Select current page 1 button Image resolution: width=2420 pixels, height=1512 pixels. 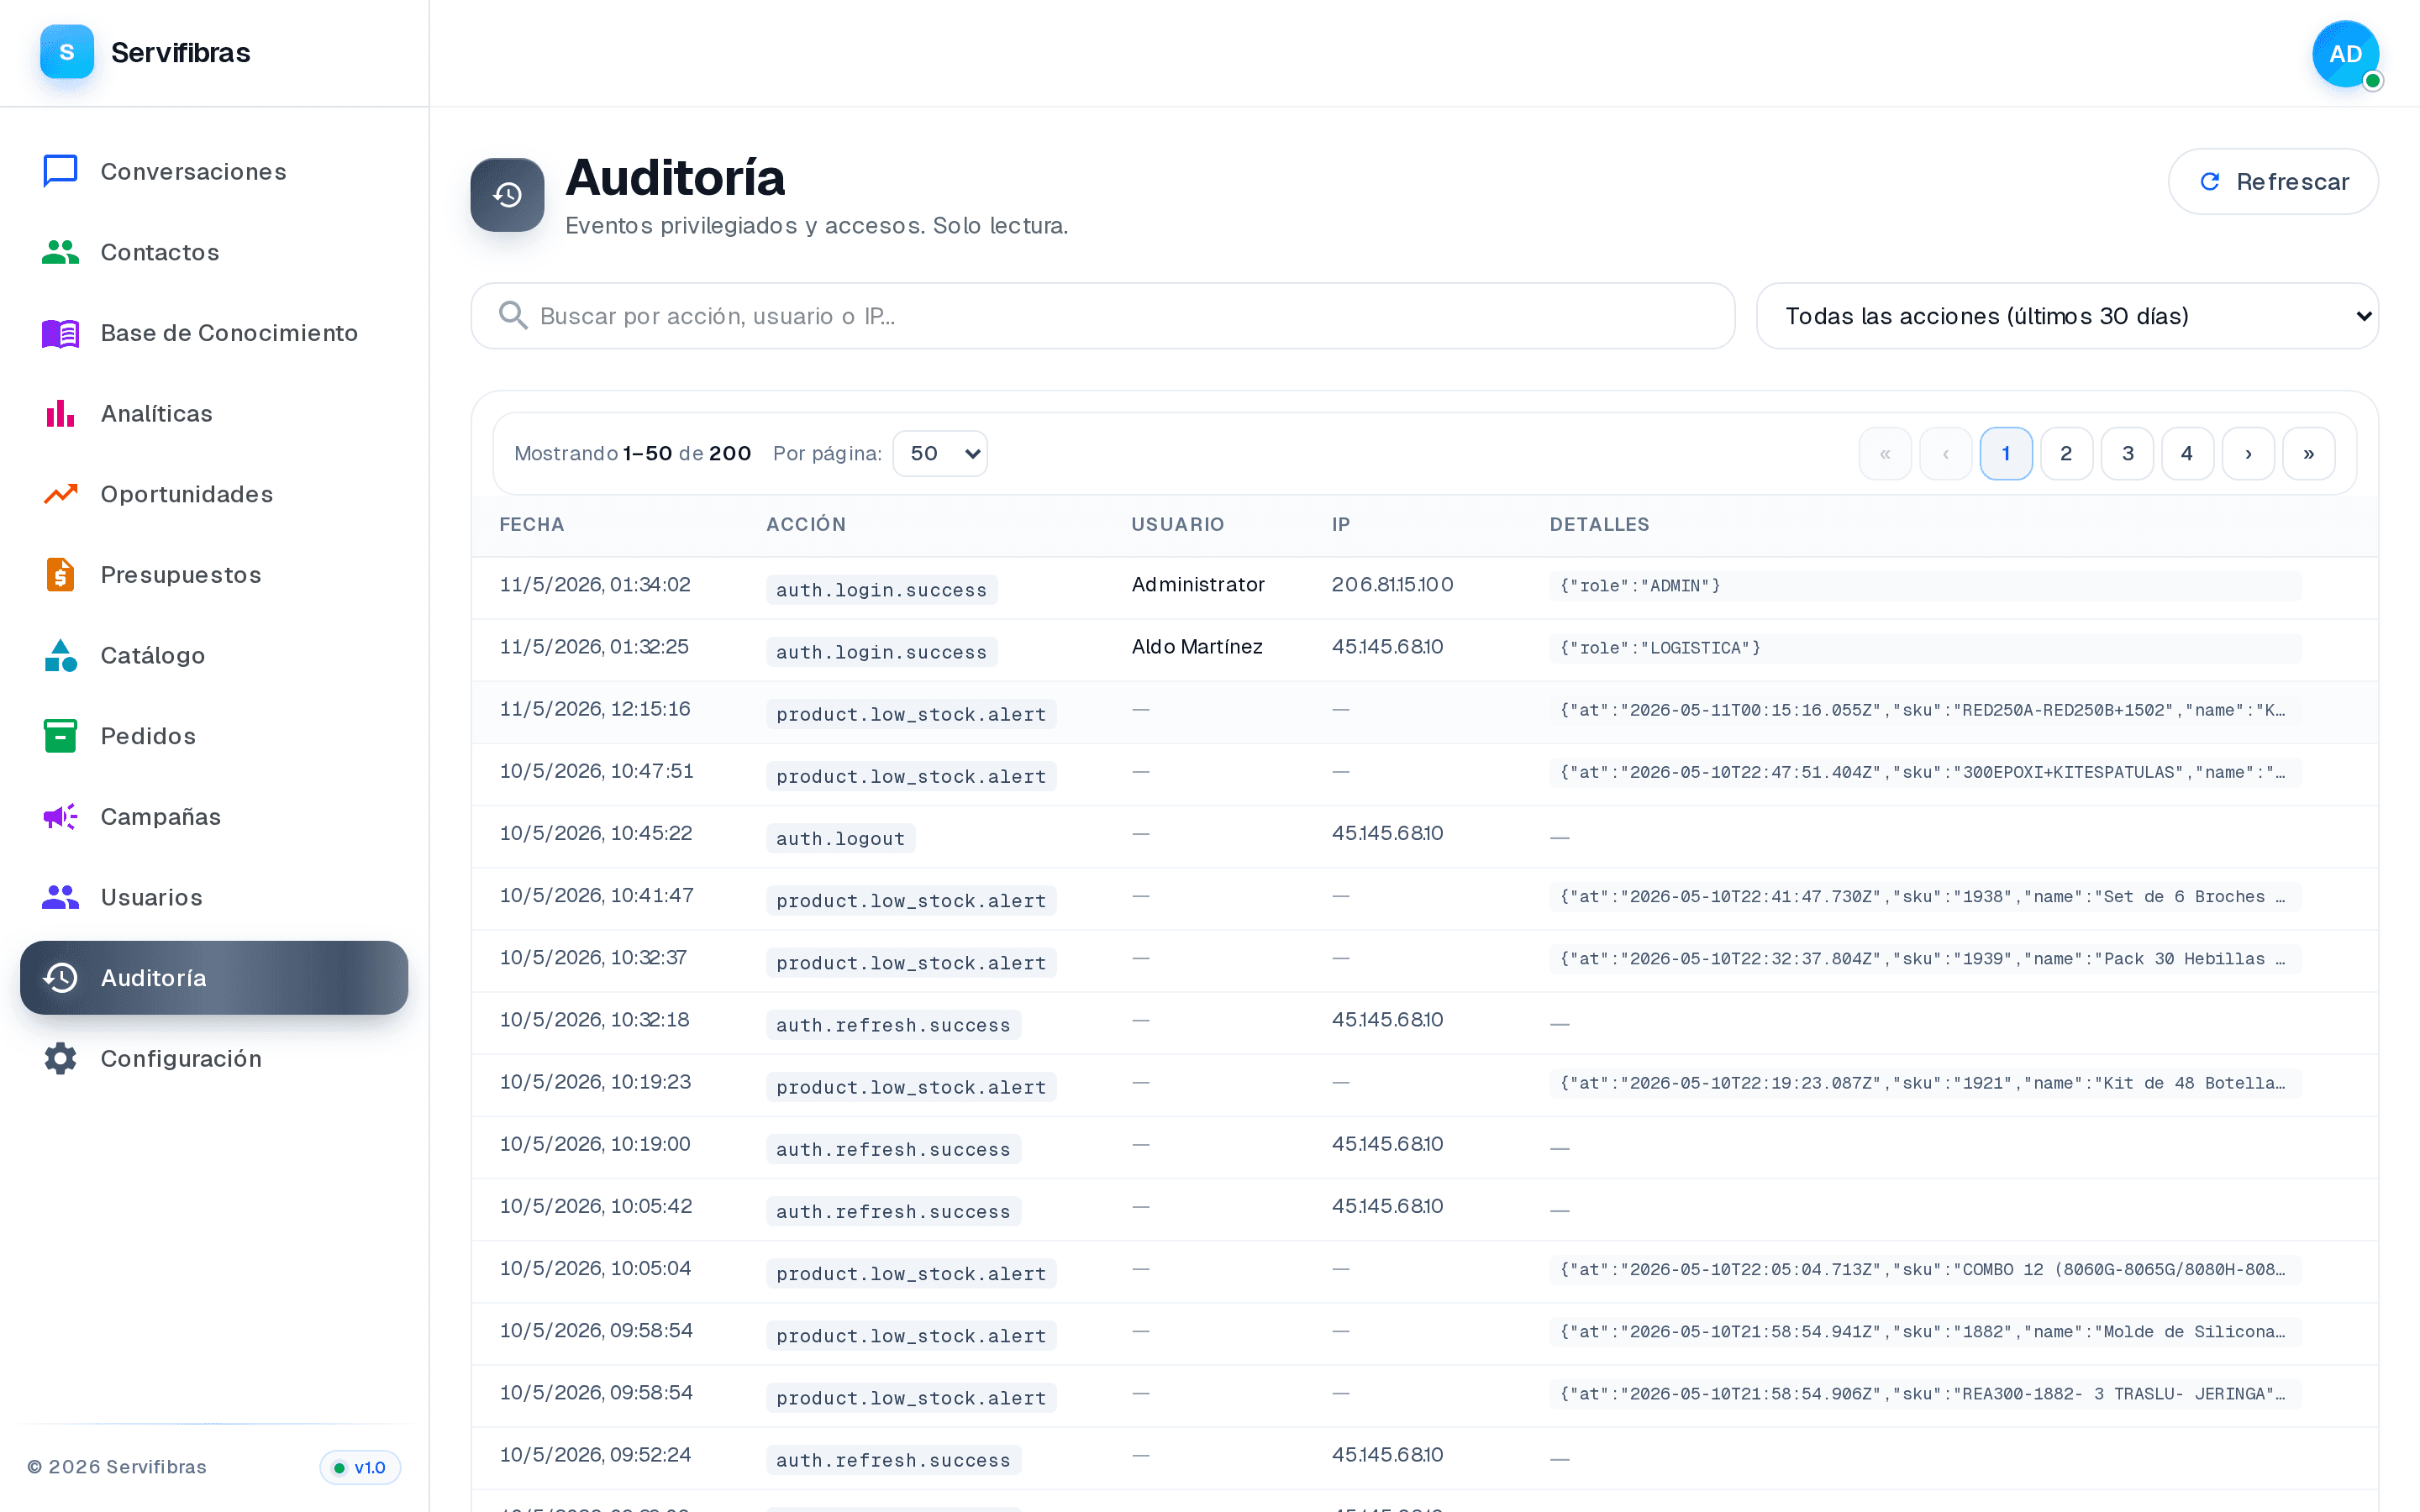click(2006, 453)
